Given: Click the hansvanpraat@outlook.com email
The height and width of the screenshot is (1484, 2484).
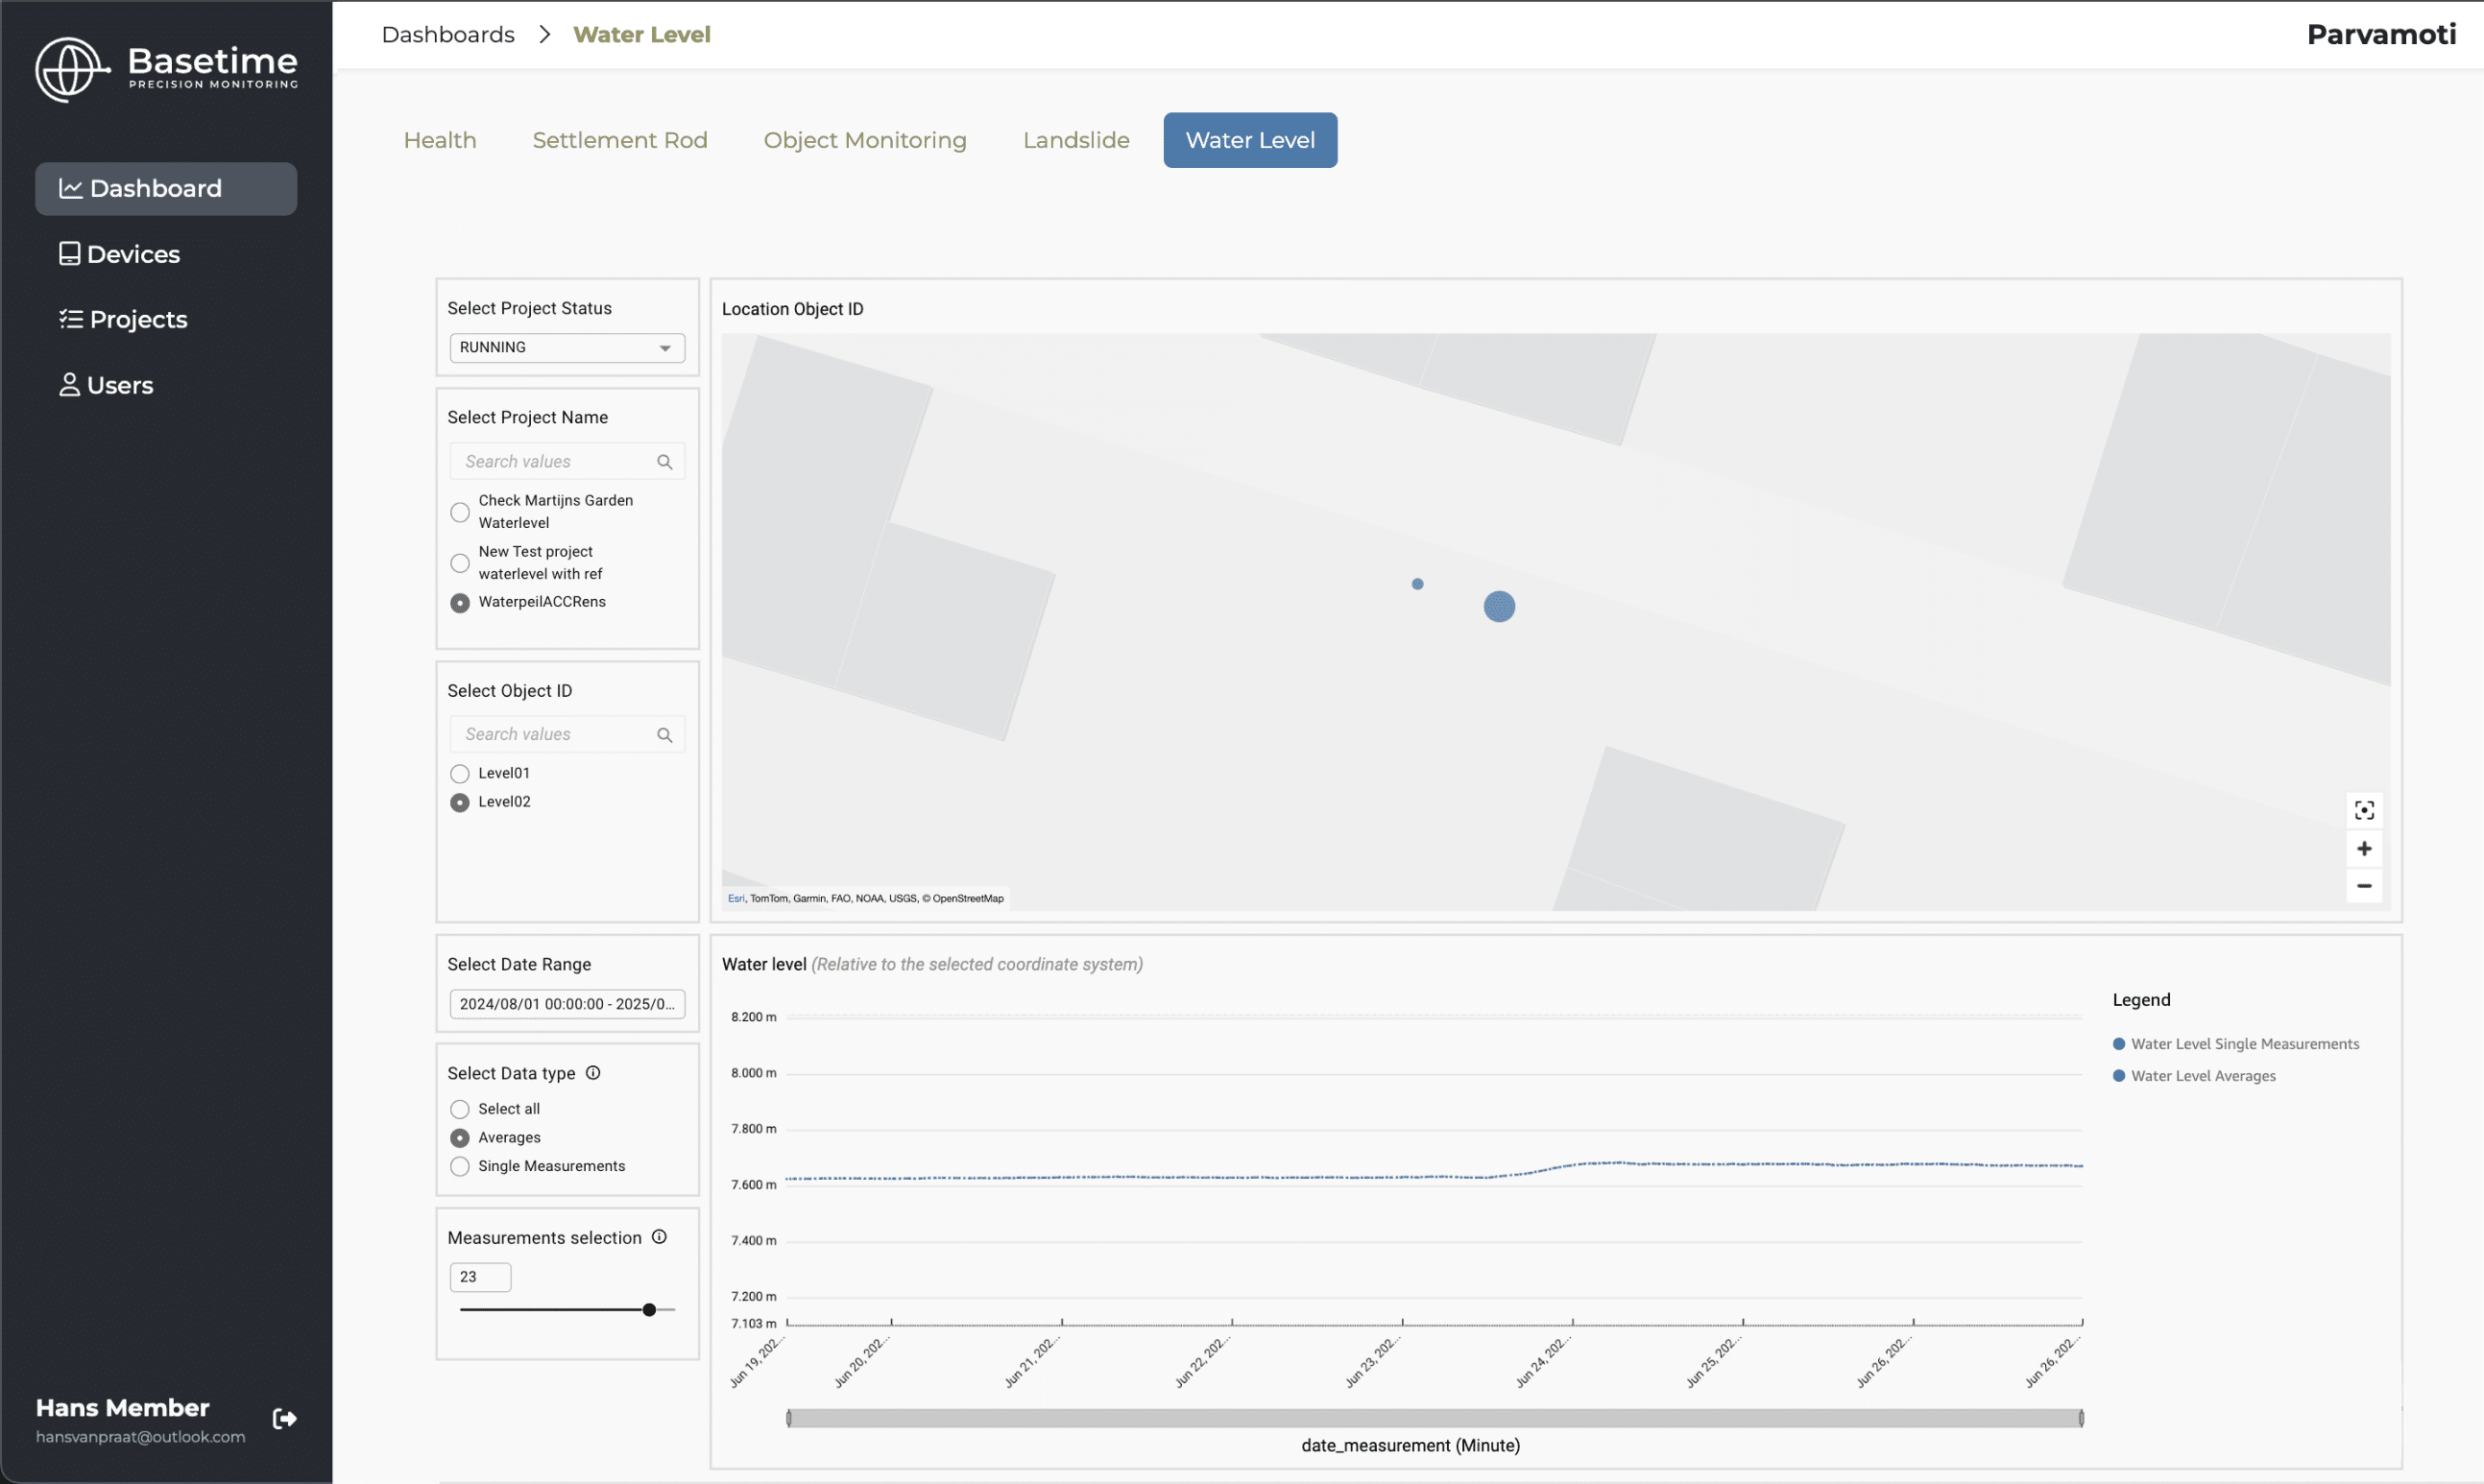Looking at the screenshot, I should pyautogui.click(x=141, y=1437).
